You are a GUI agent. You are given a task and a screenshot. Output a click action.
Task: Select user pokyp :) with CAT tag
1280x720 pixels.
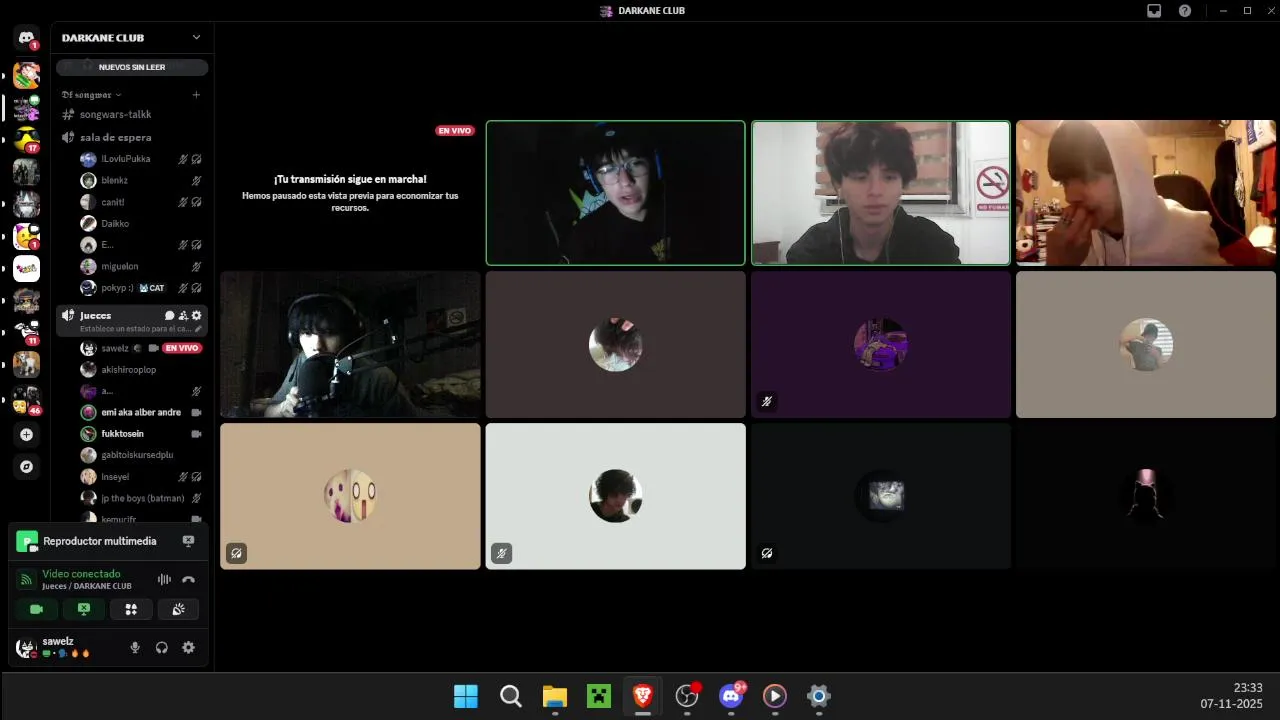point(141,288)
